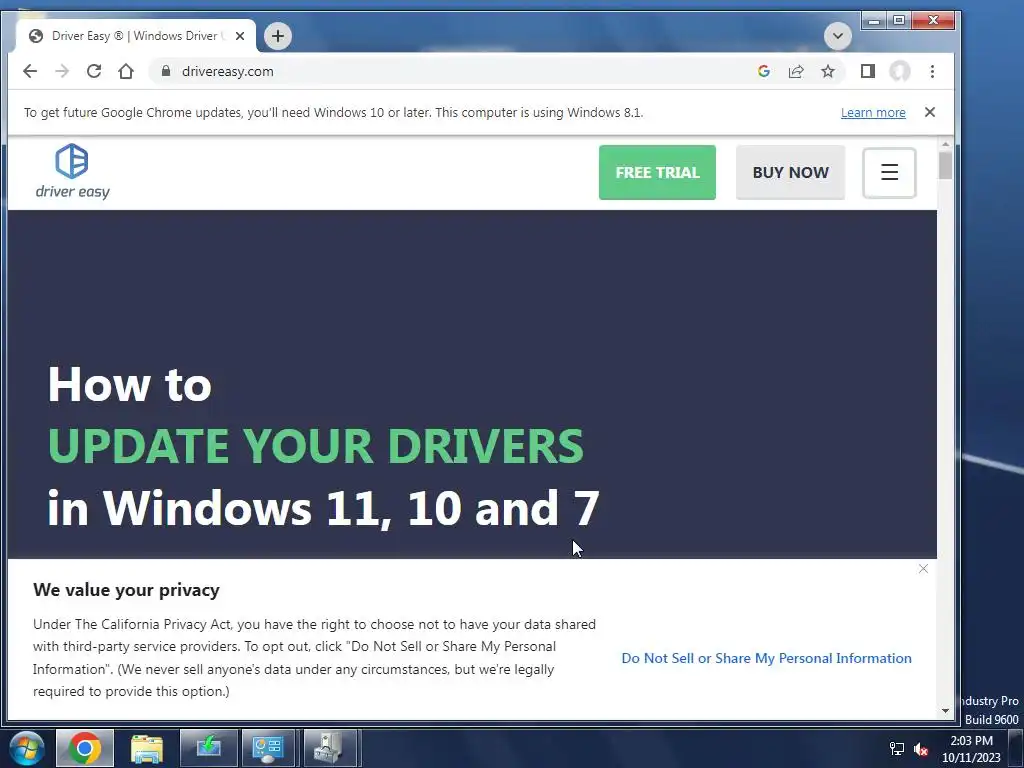
Task: Open the Windows Start menu
Action: pos(26,748)
